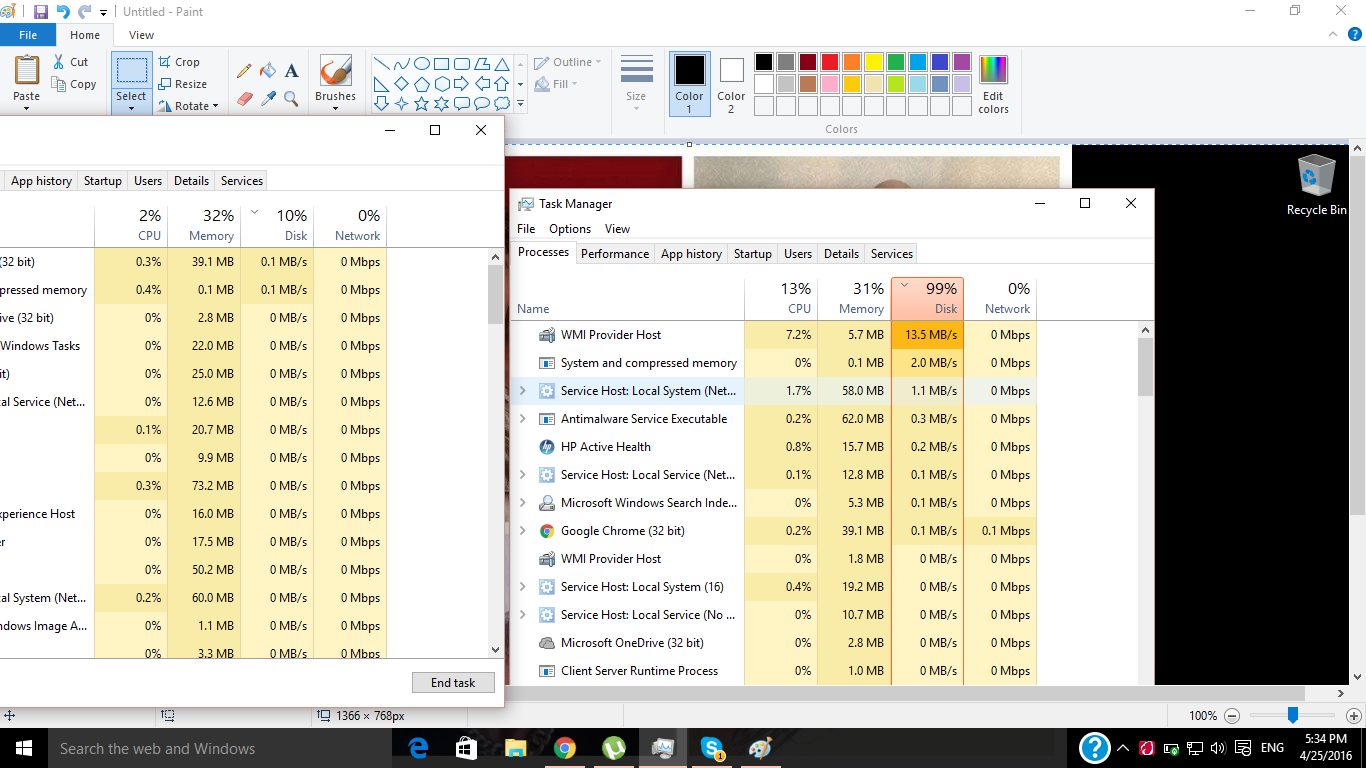The width and height of the screenshot is (1366, 768).
Task: Select the Color picker eyedropper tool
Action: click(x=268, y=98)
